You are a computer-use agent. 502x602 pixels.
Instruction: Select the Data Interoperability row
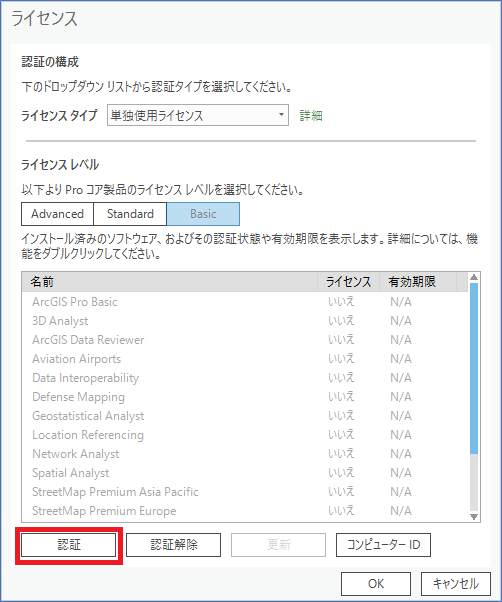point(245,378)
